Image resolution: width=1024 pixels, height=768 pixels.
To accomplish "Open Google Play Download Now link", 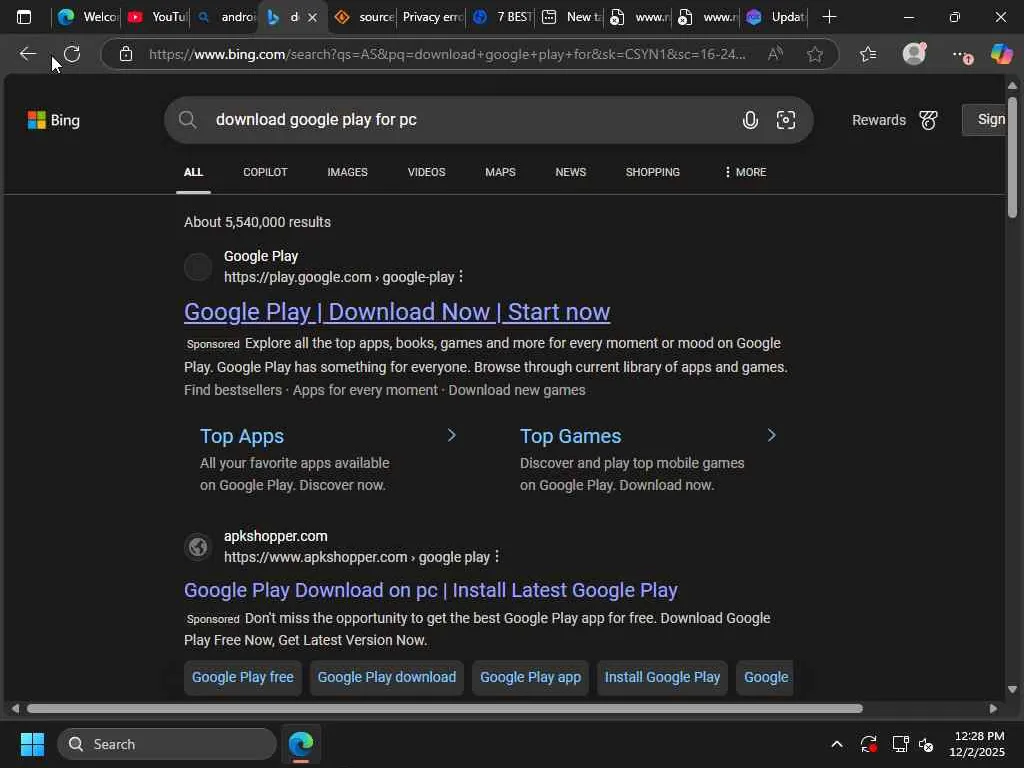I will click(397, 312).
